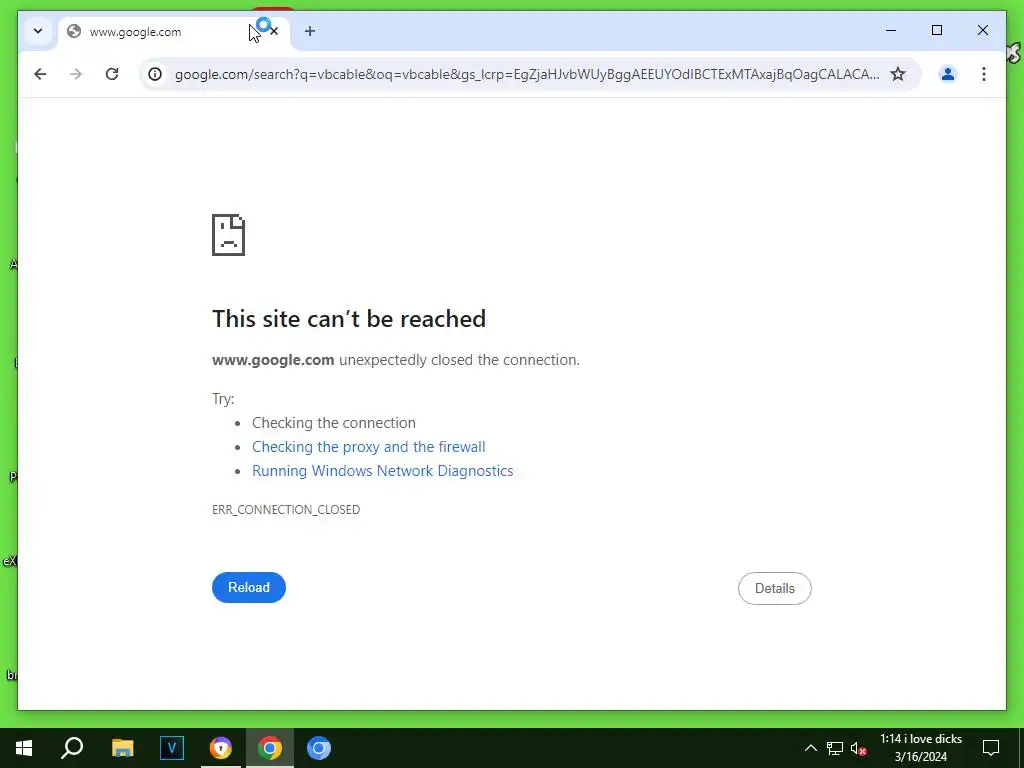Click the muted volume tray icon

coord(859,748)
